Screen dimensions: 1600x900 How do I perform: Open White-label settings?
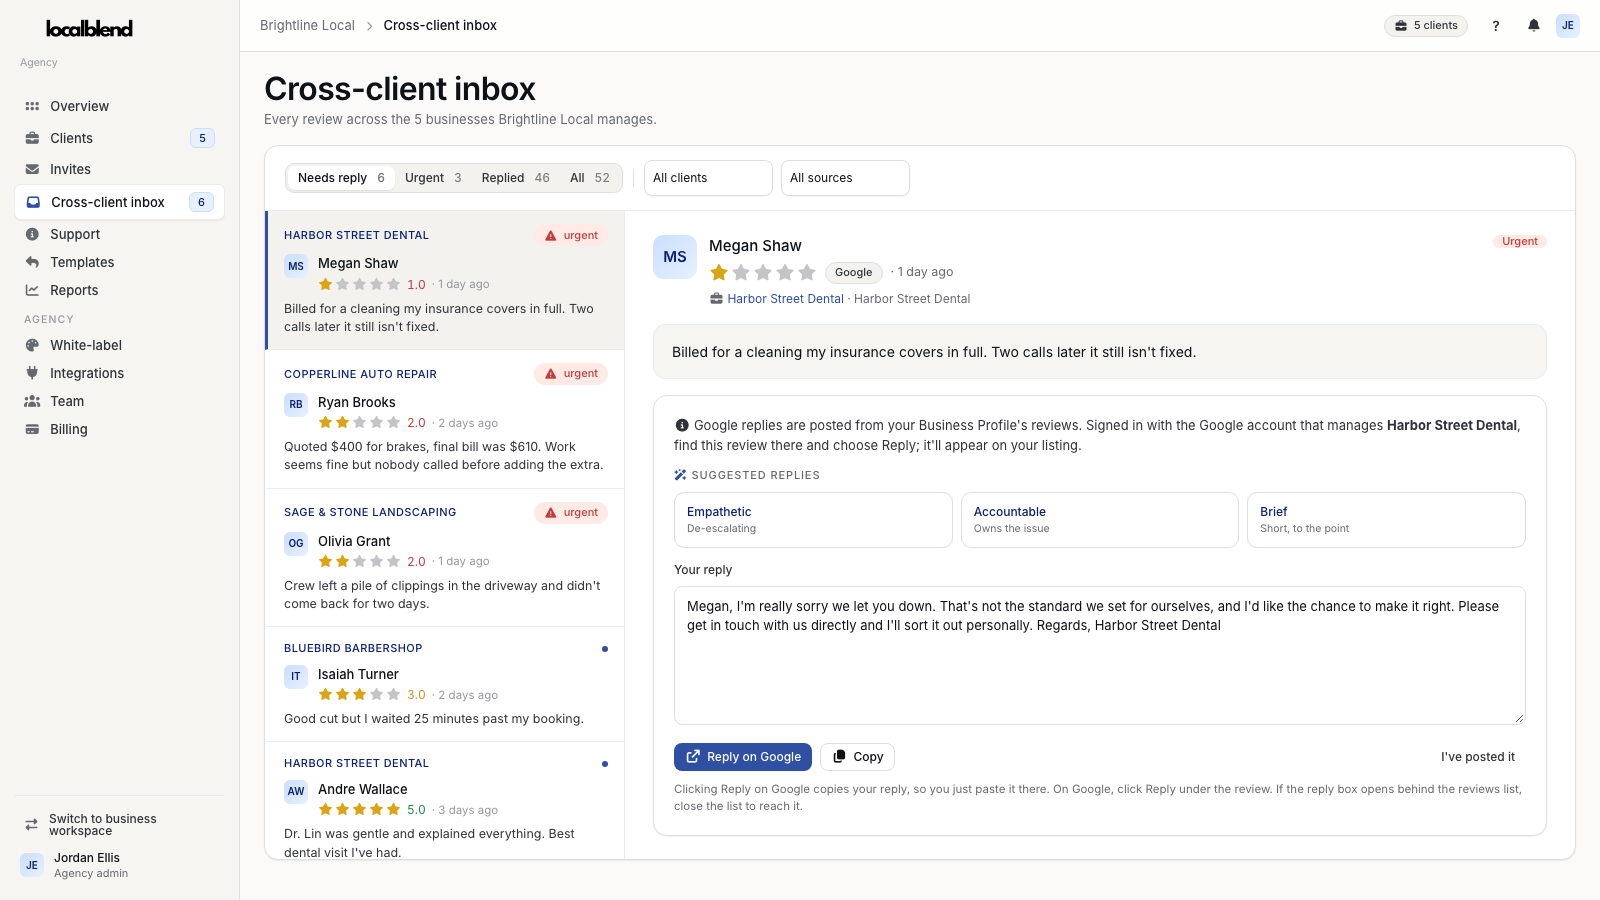(x=119, y=345)
